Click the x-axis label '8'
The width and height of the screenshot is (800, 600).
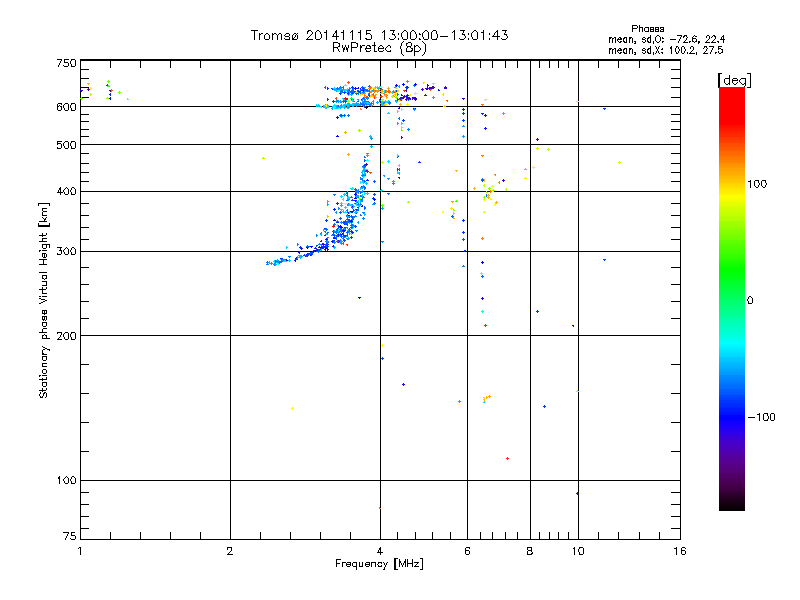[x=530, y=551]
